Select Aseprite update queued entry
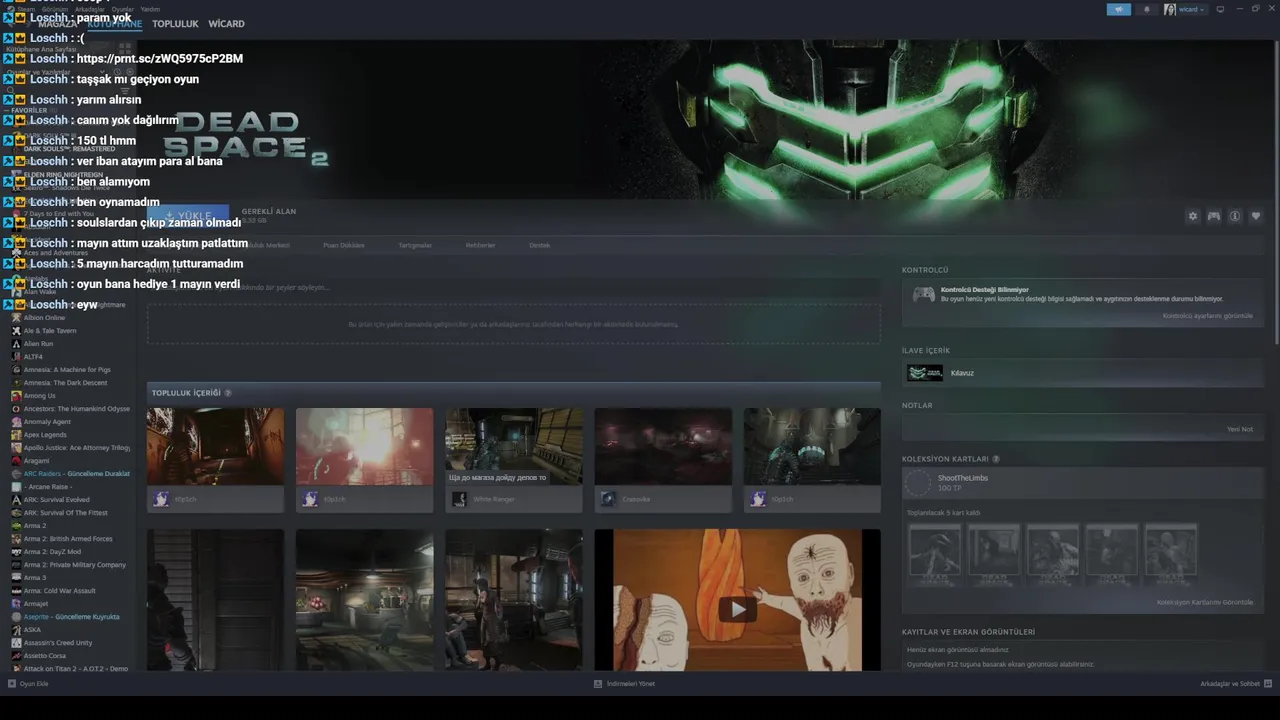The height and width of the screenshot is (720, 1280). [x=70, y=617]
